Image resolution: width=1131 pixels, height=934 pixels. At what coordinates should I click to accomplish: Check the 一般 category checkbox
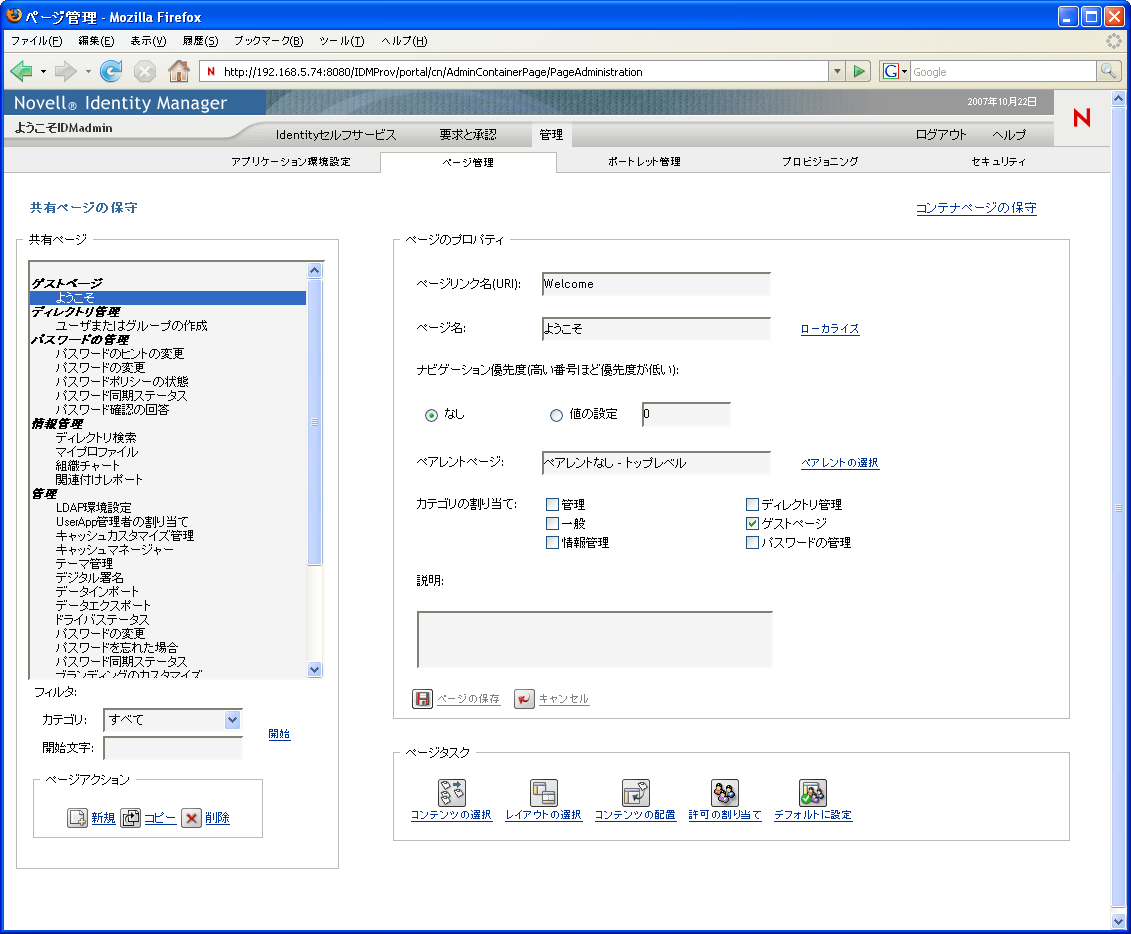553,524
